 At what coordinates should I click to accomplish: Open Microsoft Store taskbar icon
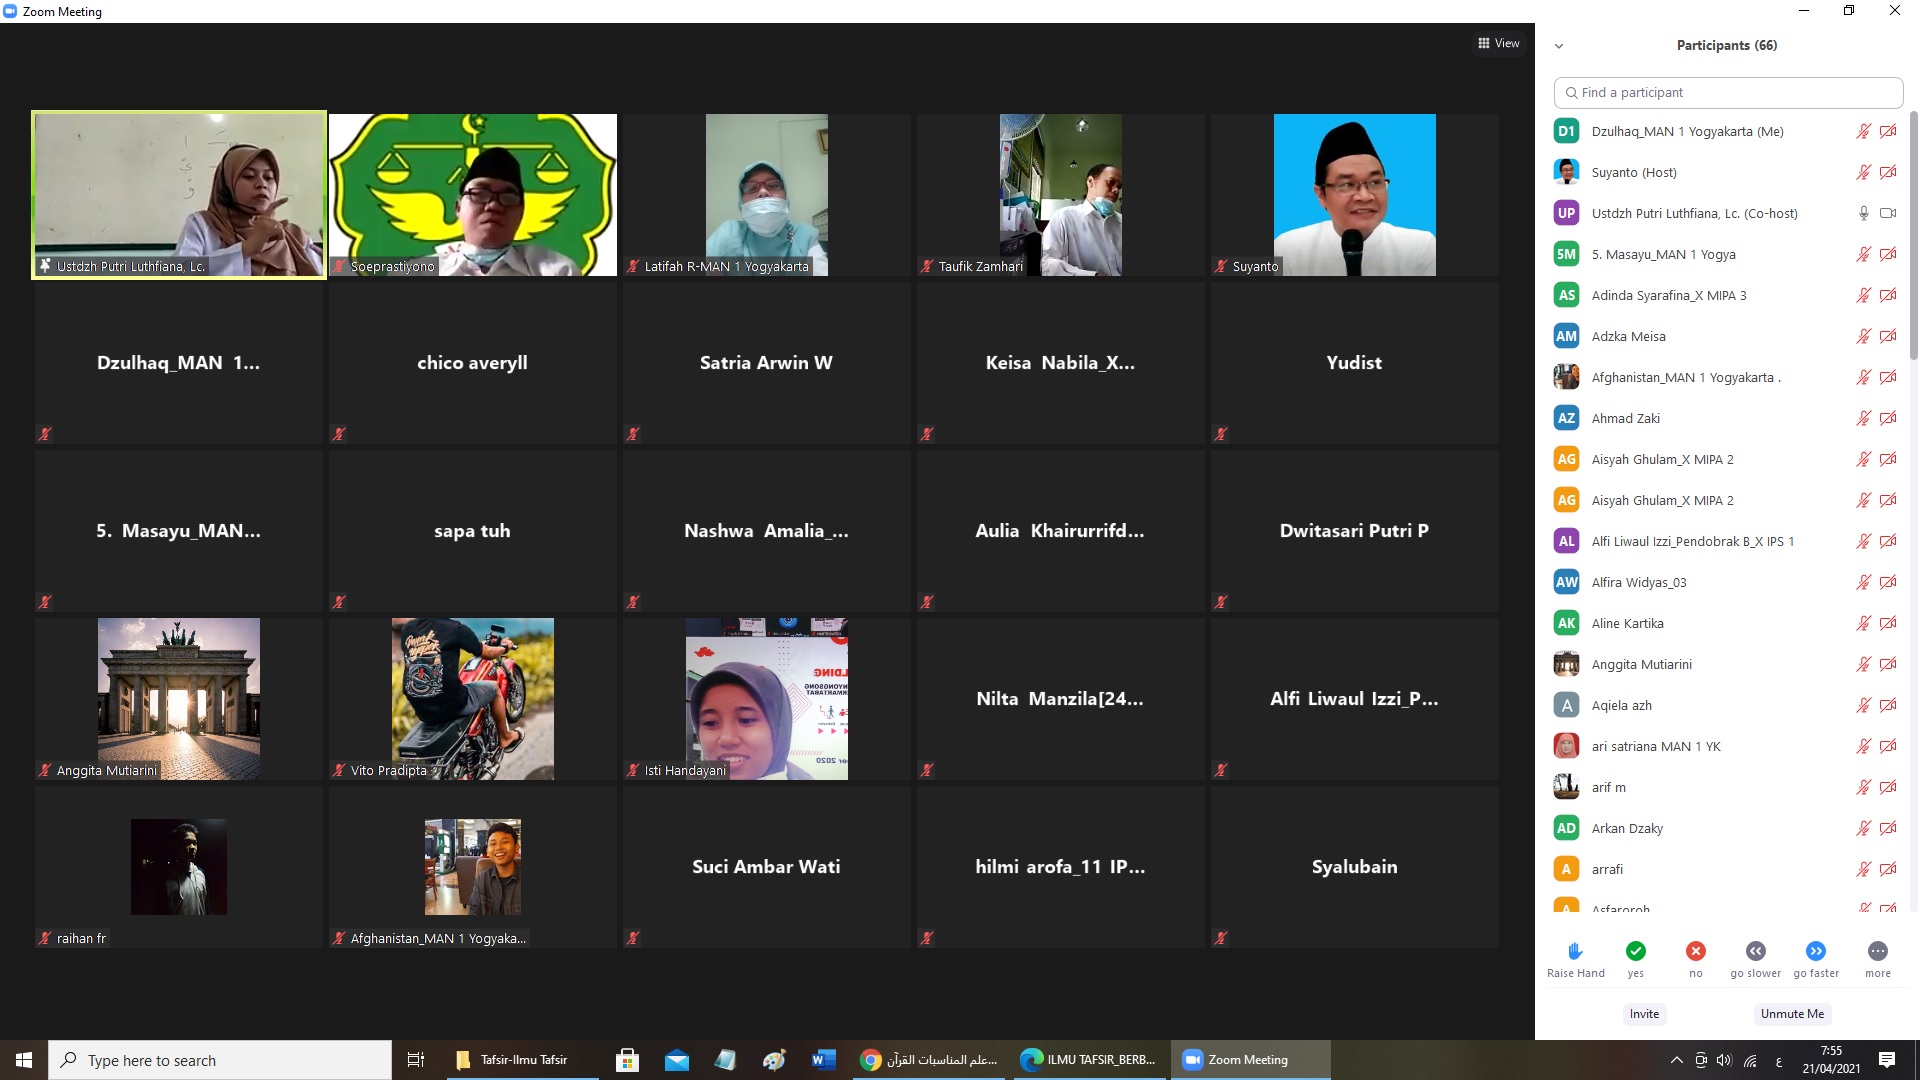click(628, 1060)
